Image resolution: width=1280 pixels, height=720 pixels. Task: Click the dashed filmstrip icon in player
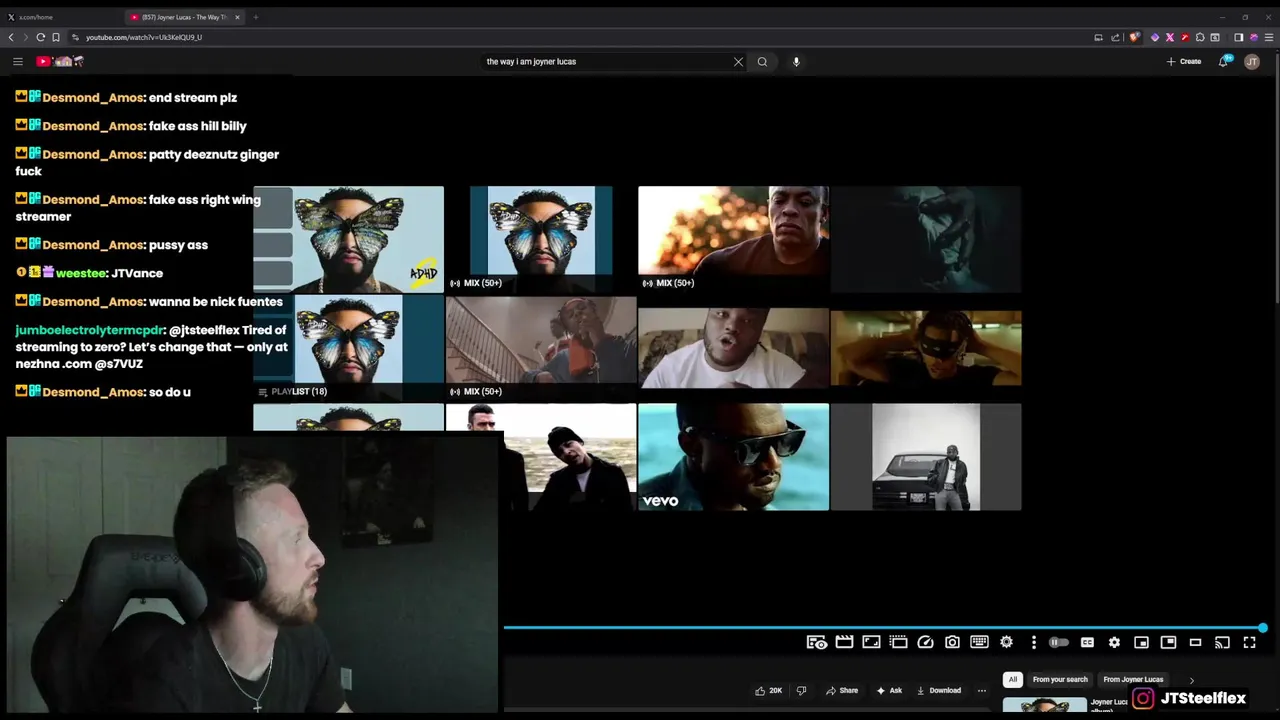[898, 642]
